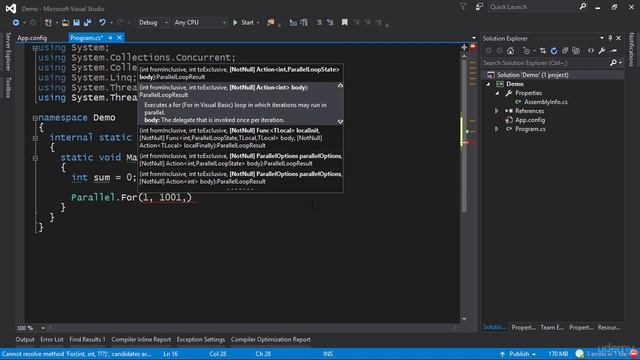Close the Program.cs tab
Screen dimensions: 640x360
[119, 38]
